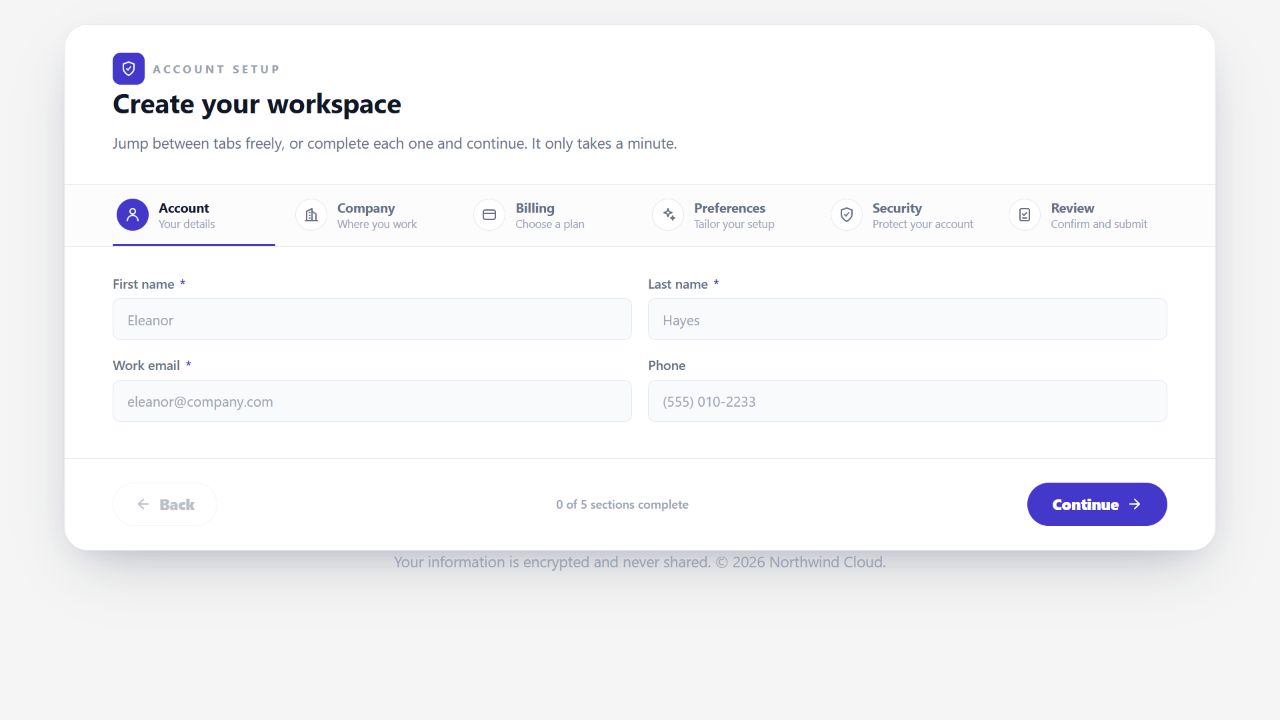Viewport: 1280px width, 720px height.
Task: Click the "Choose a plan" subtitle
Action: coord(550,224)
